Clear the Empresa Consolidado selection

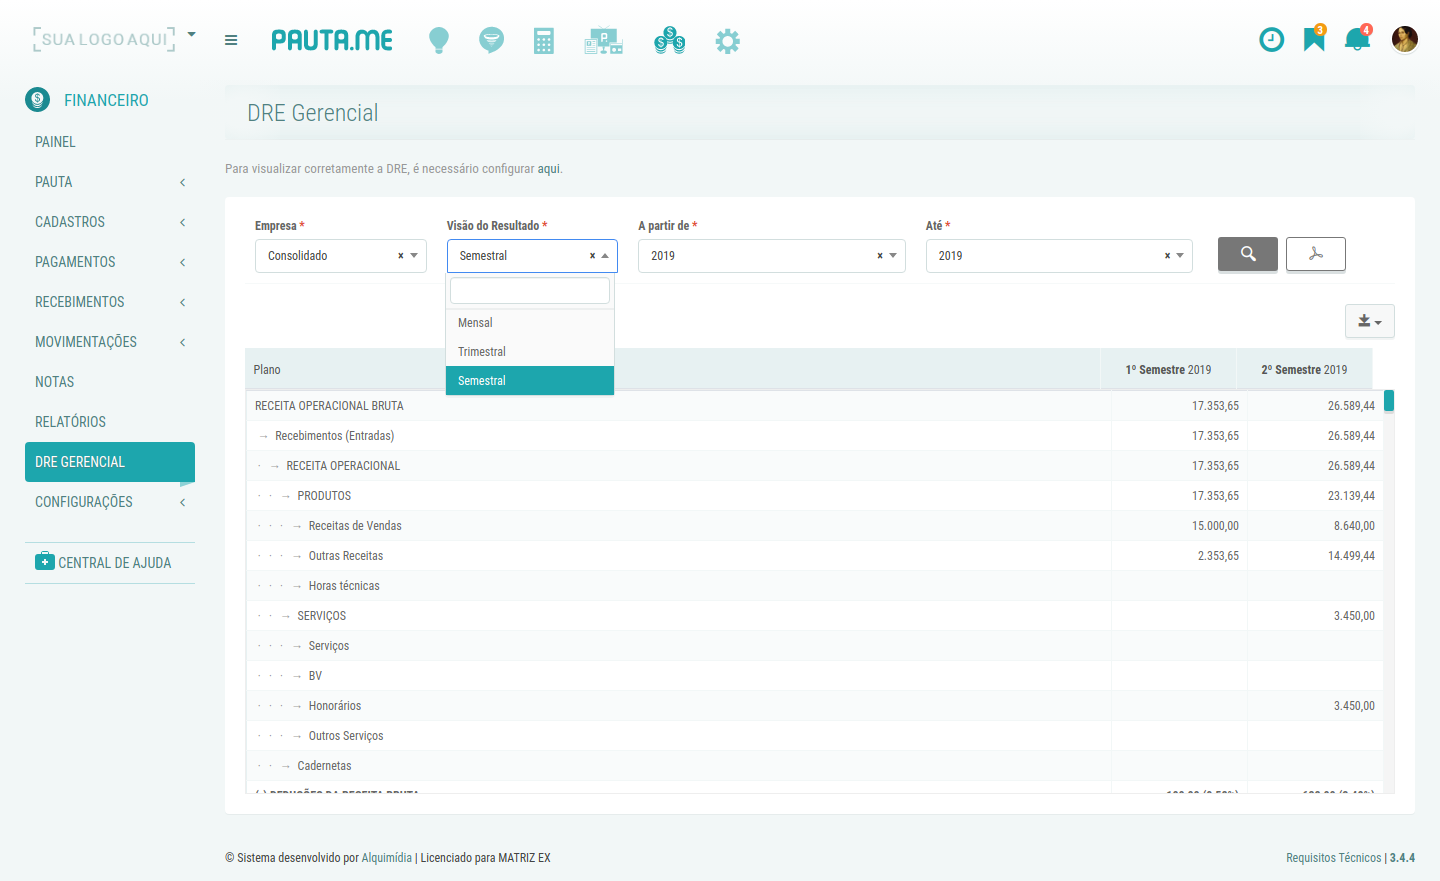[401, 256]
